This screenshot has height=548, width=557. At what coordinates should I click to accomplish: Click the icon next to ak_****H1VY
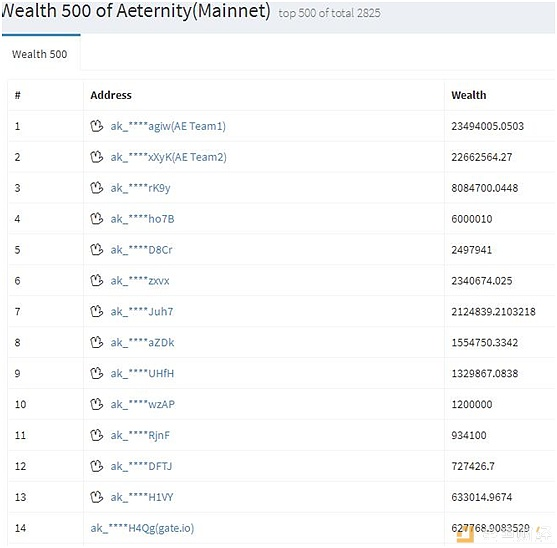96,497
